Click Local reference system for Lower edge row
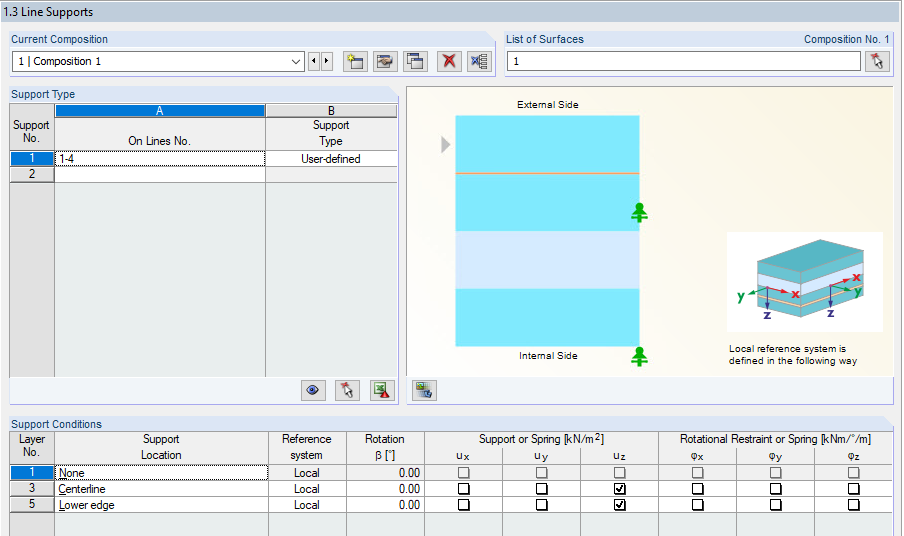This screenshot has width=904, height=536. click(x=307, y=505)
